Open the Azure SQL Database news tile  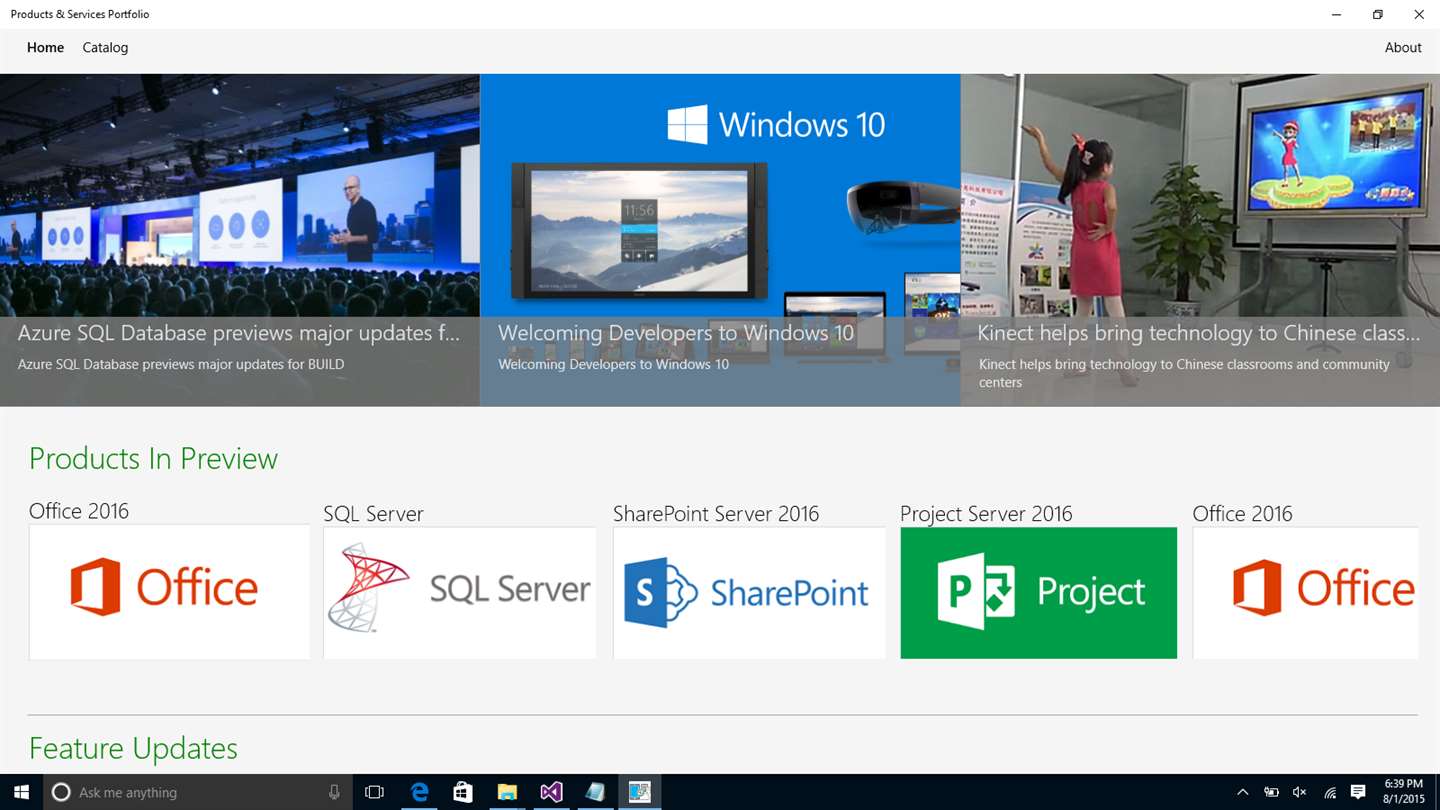click(x=240, y=240)
